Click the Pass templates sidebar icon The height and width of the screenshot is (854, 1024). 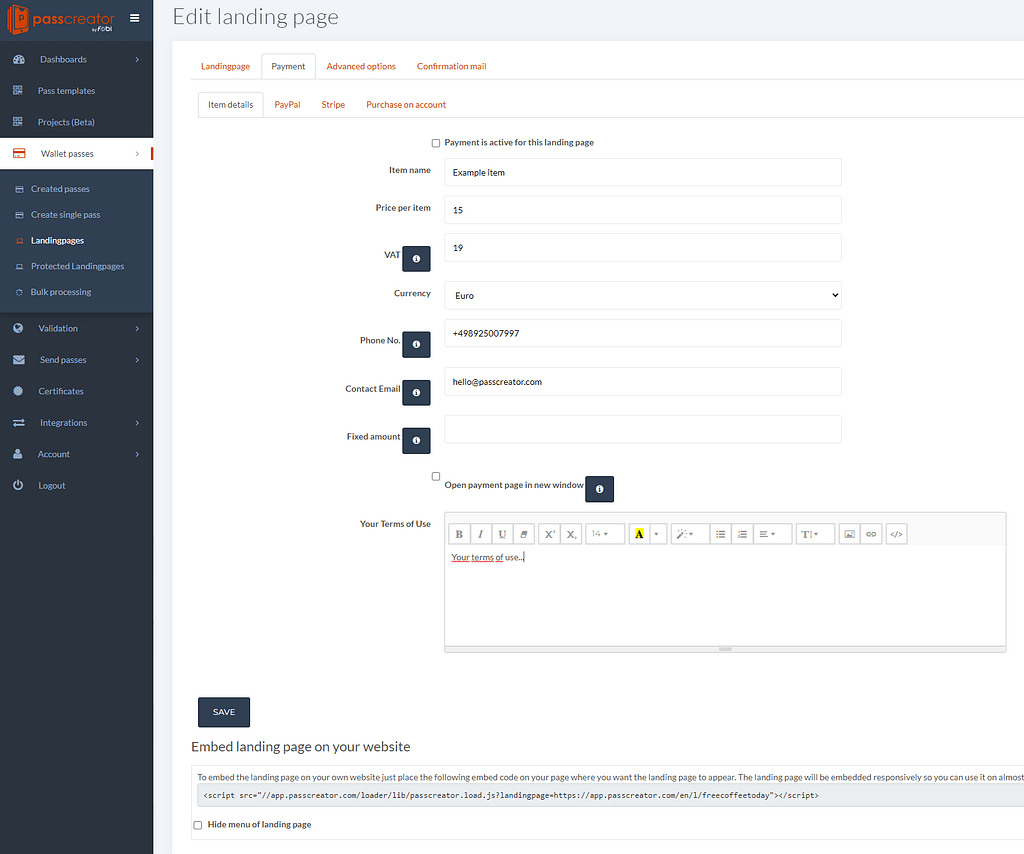[18, 90]
